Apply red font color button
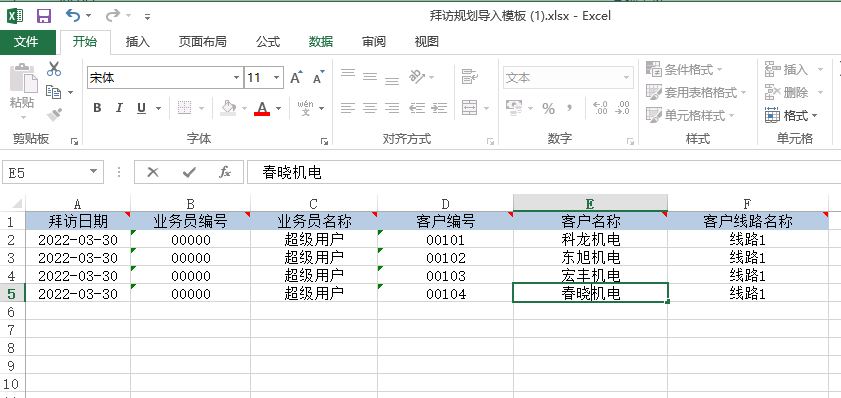Screen dimensions: 841x398 (262, 108)
